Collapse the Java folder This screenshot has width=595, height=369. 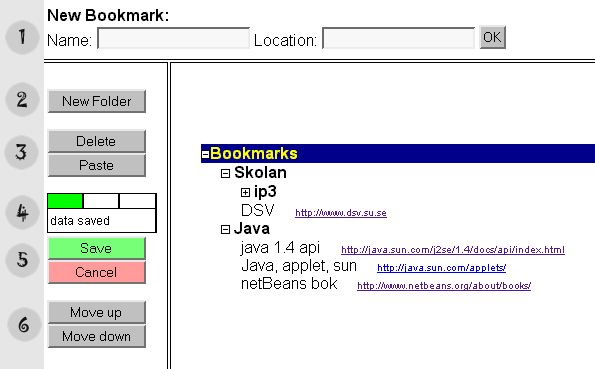225,230
